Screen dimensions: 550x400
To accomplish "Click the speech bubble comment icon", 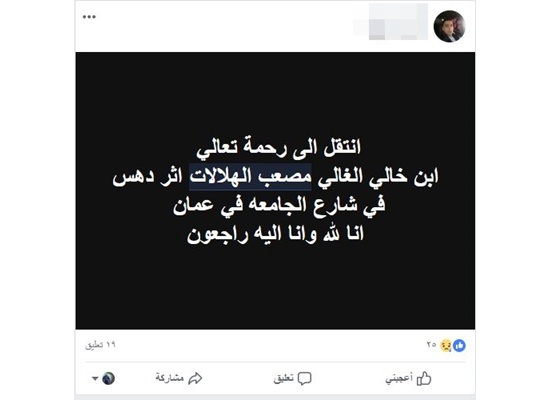I will [304, 379].
